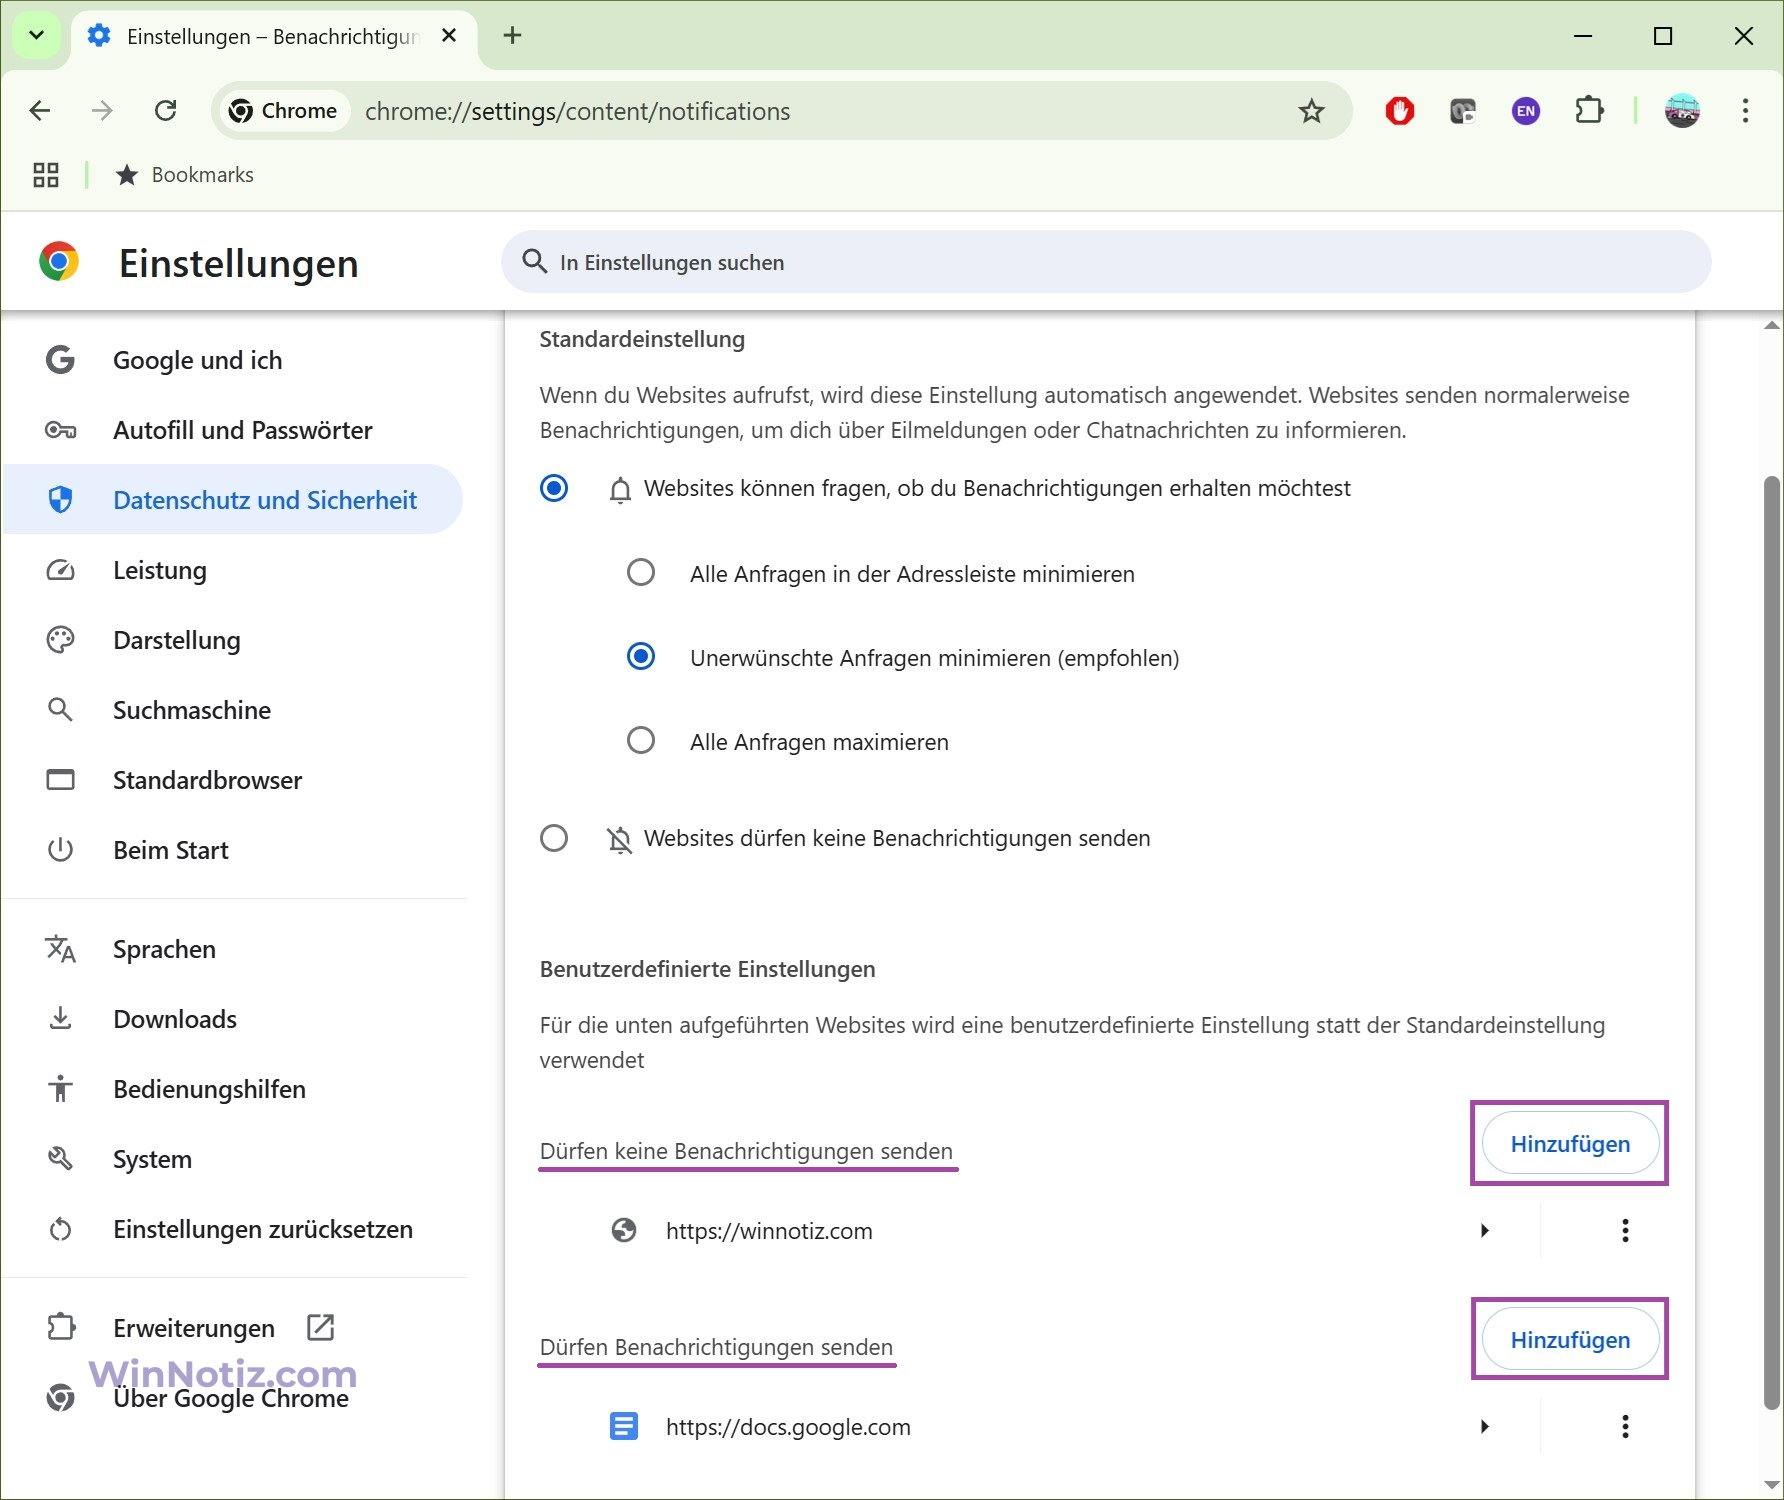Click the forward navigation arrow

coord(102,111)
